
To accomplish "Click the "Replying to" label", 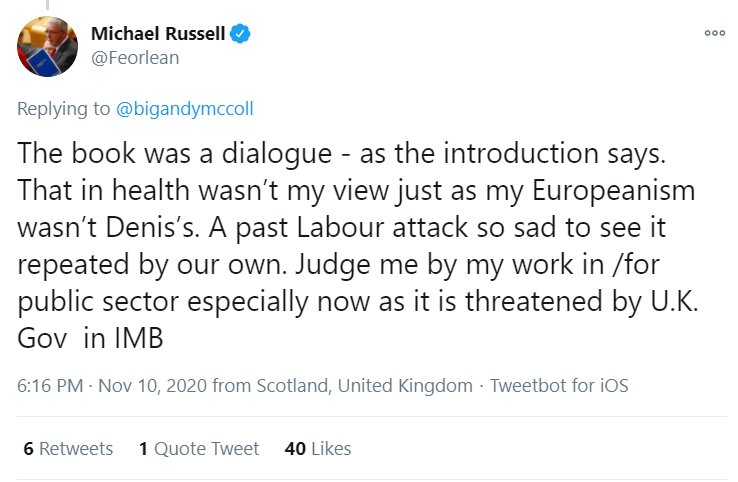I will pos(64,109).
